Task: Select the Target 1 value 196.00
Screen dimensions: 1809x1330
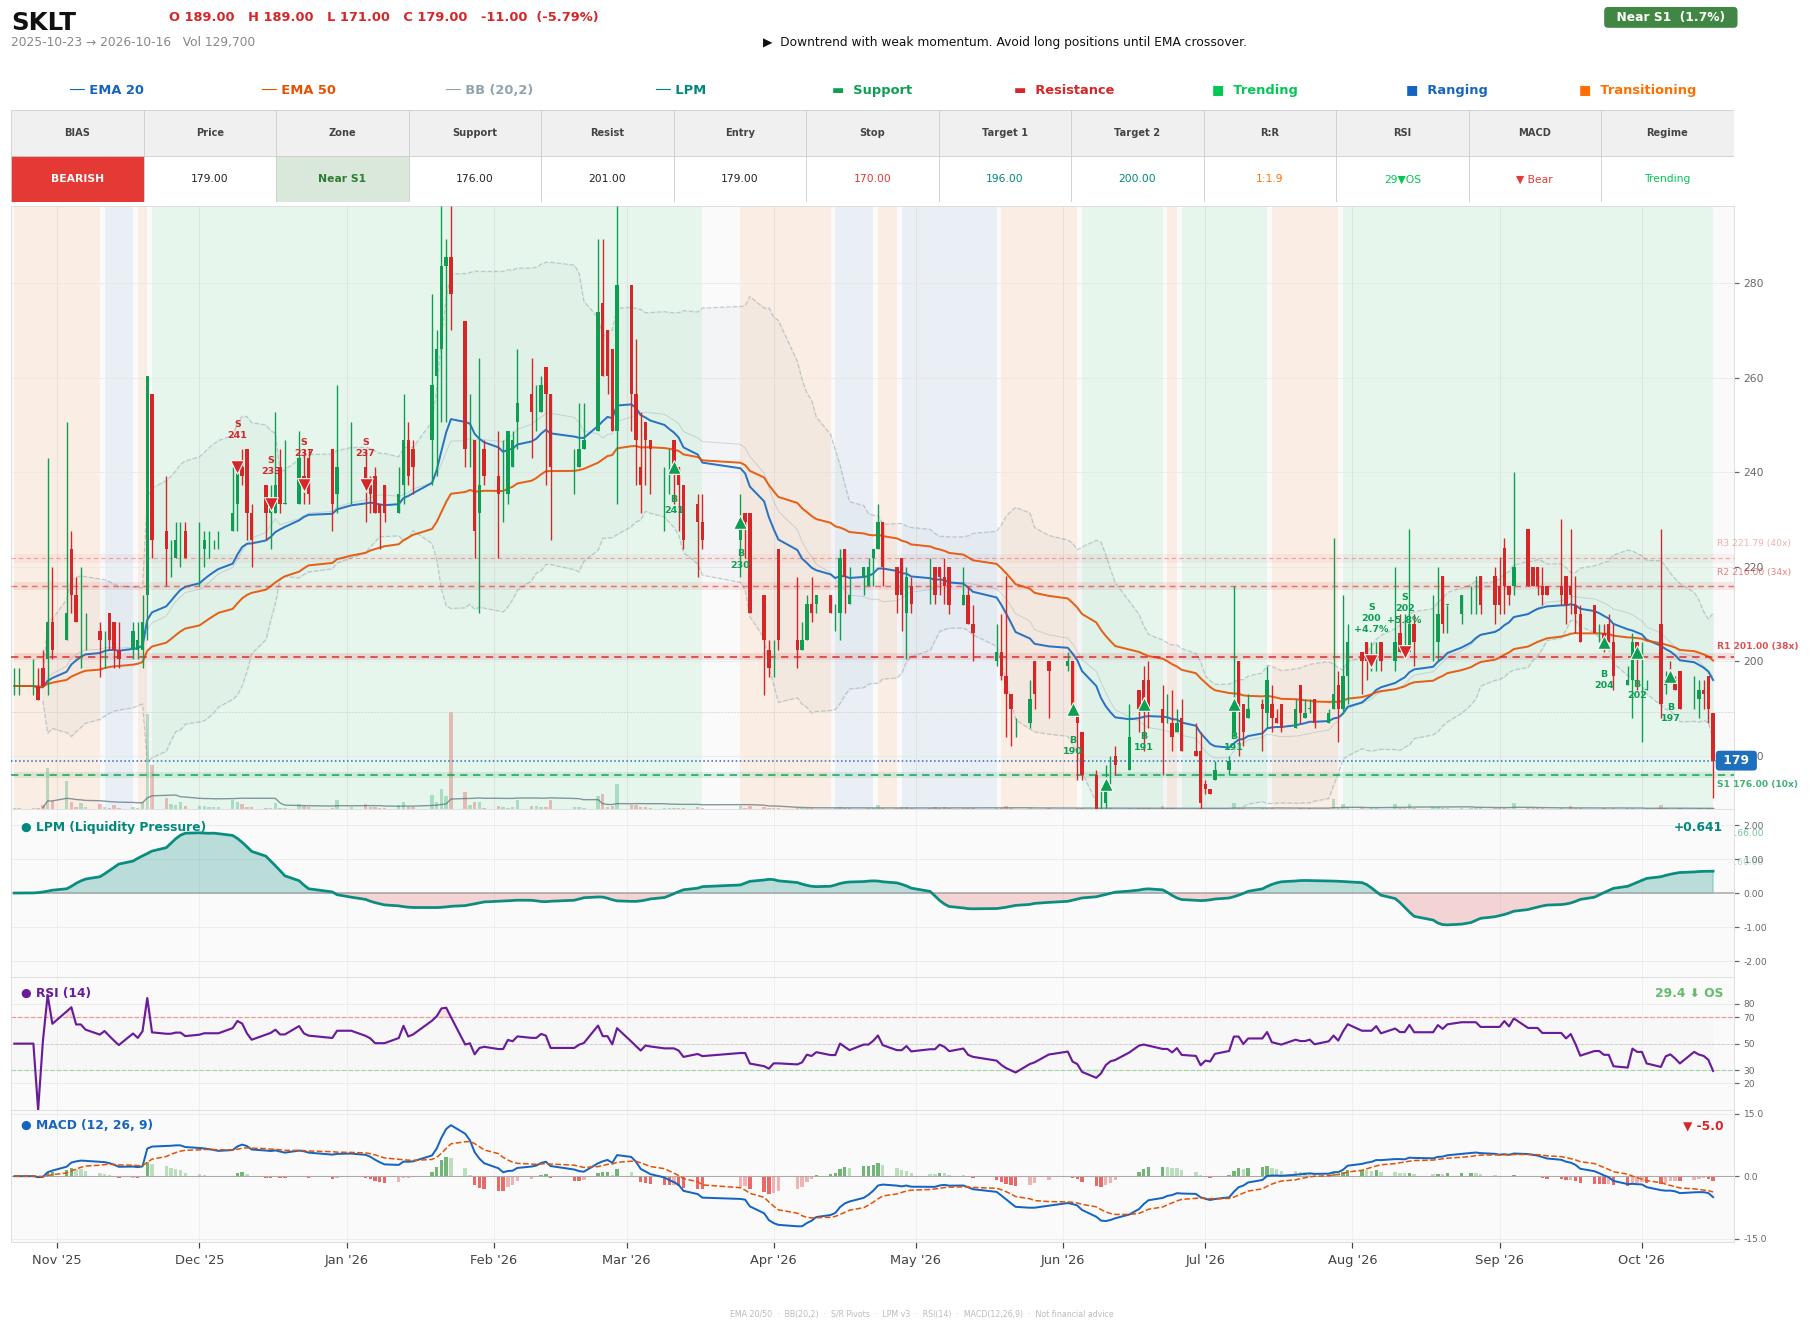Action: [1004, 179]
